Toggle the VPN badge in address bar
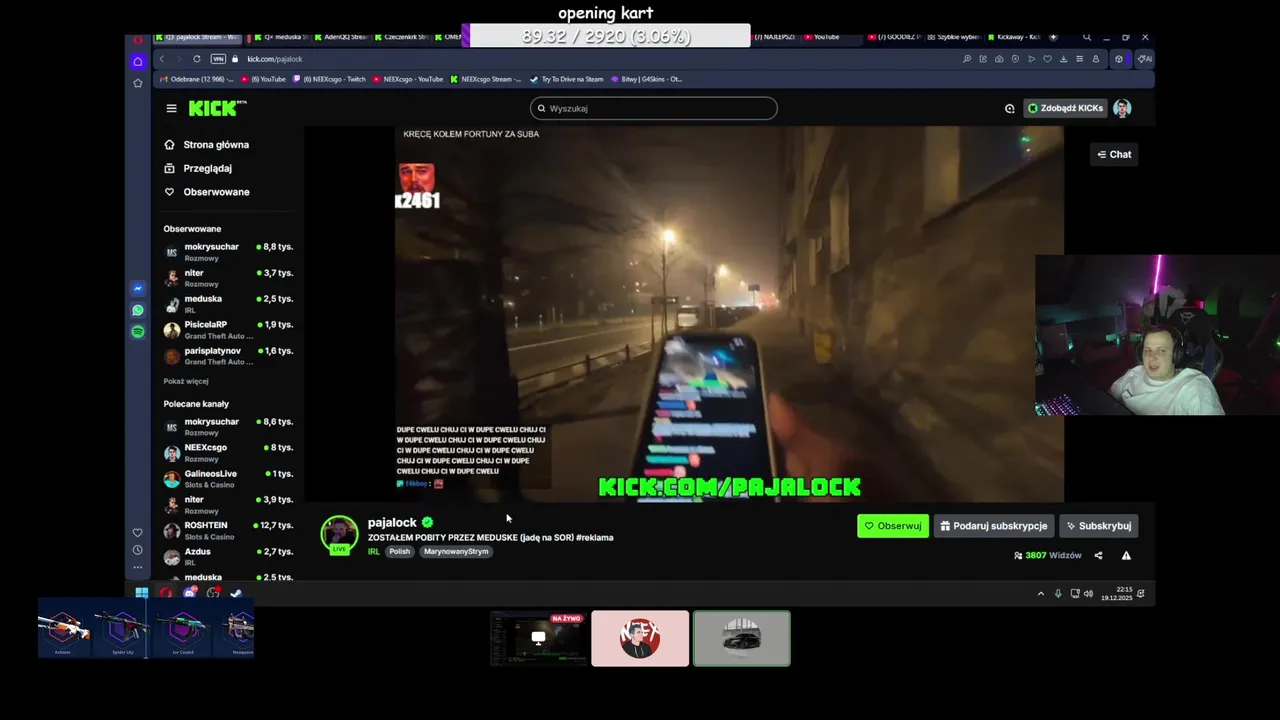The width and height of the screenshot is (1280, 720). [x=218, y=59]
